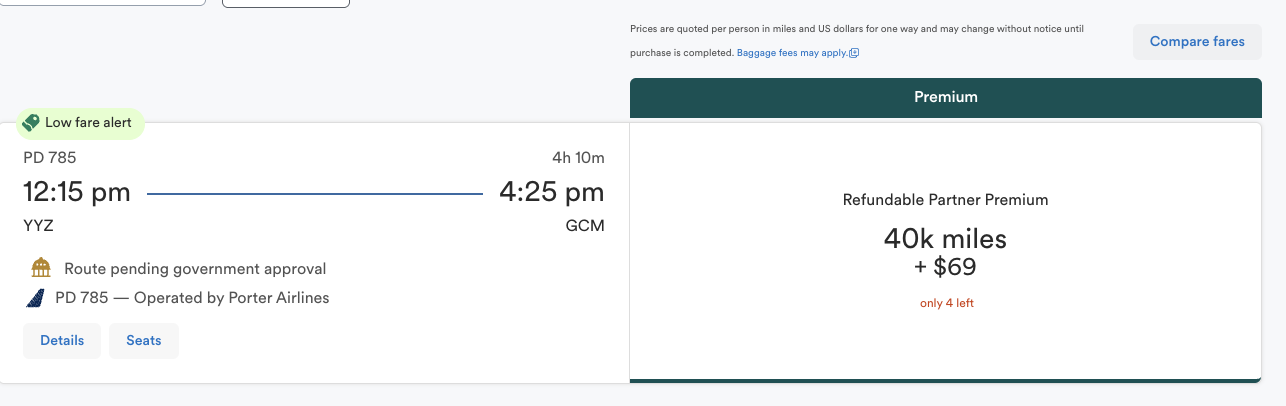Click the Operated by Porter Airlines text

pos(192,298)
